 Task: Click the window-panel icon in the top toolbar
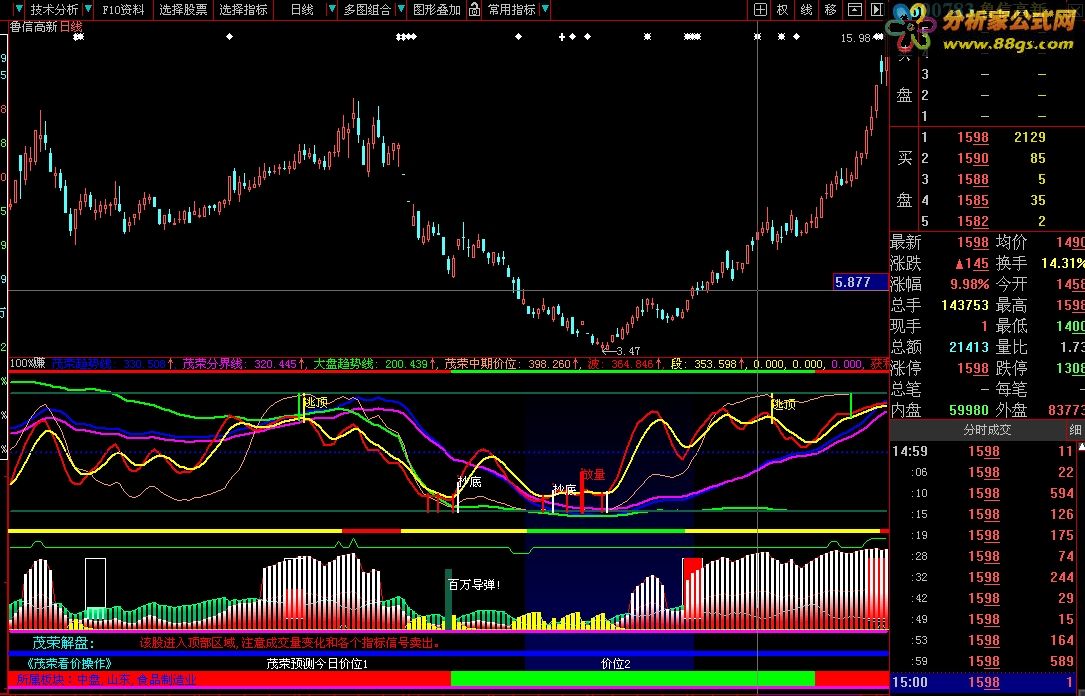pyautogui.click(x=855, y=10)
